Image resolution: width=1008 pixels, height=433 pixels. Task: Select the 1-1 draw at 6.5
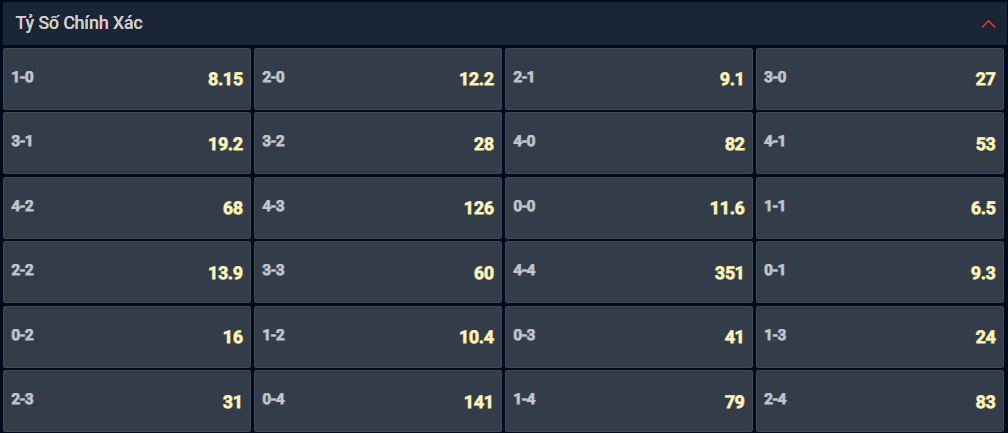(x=879, y=208)
